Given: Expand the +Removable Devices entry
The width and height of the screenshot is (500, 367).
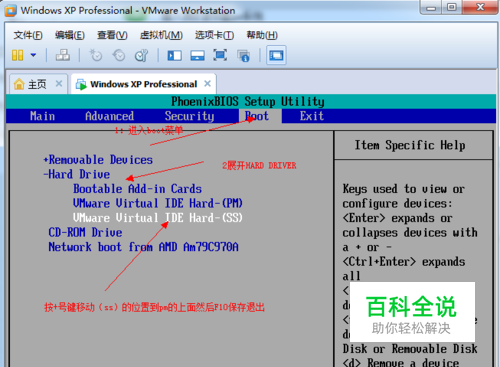Looking at the screenshot, I should point(98,160).
